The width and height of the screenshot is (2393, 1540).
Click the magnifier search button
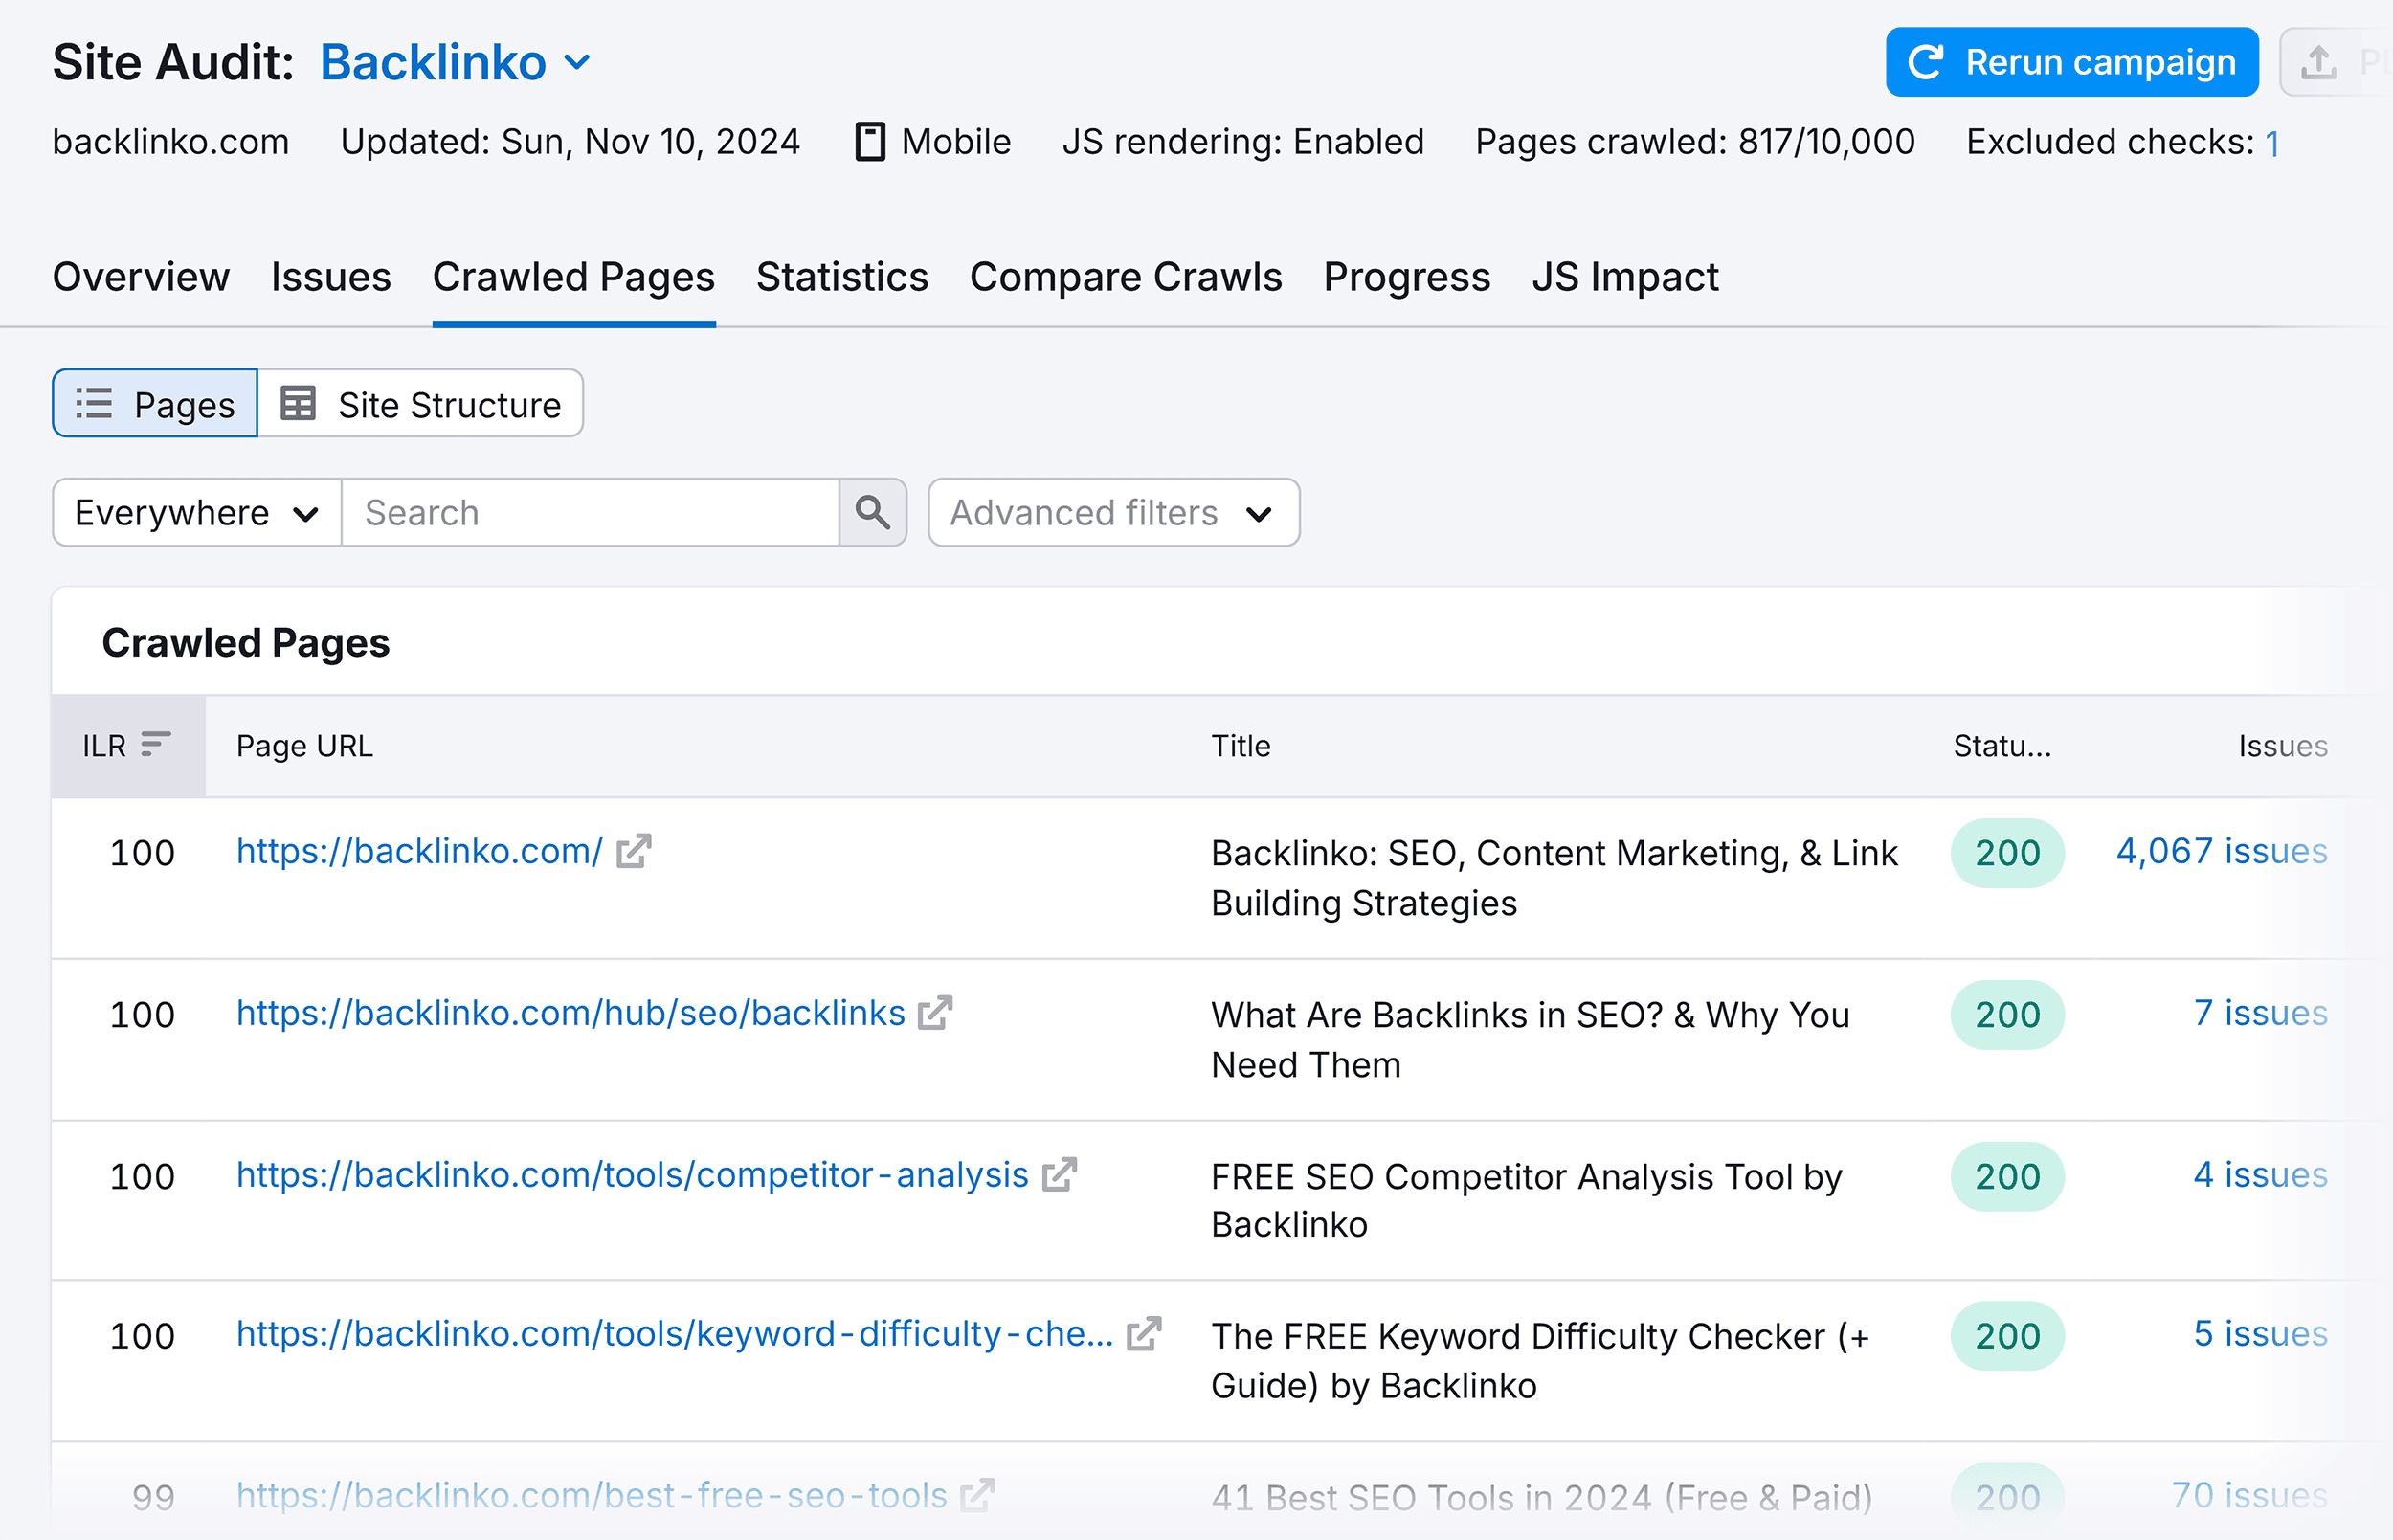(x=873, y=512)
